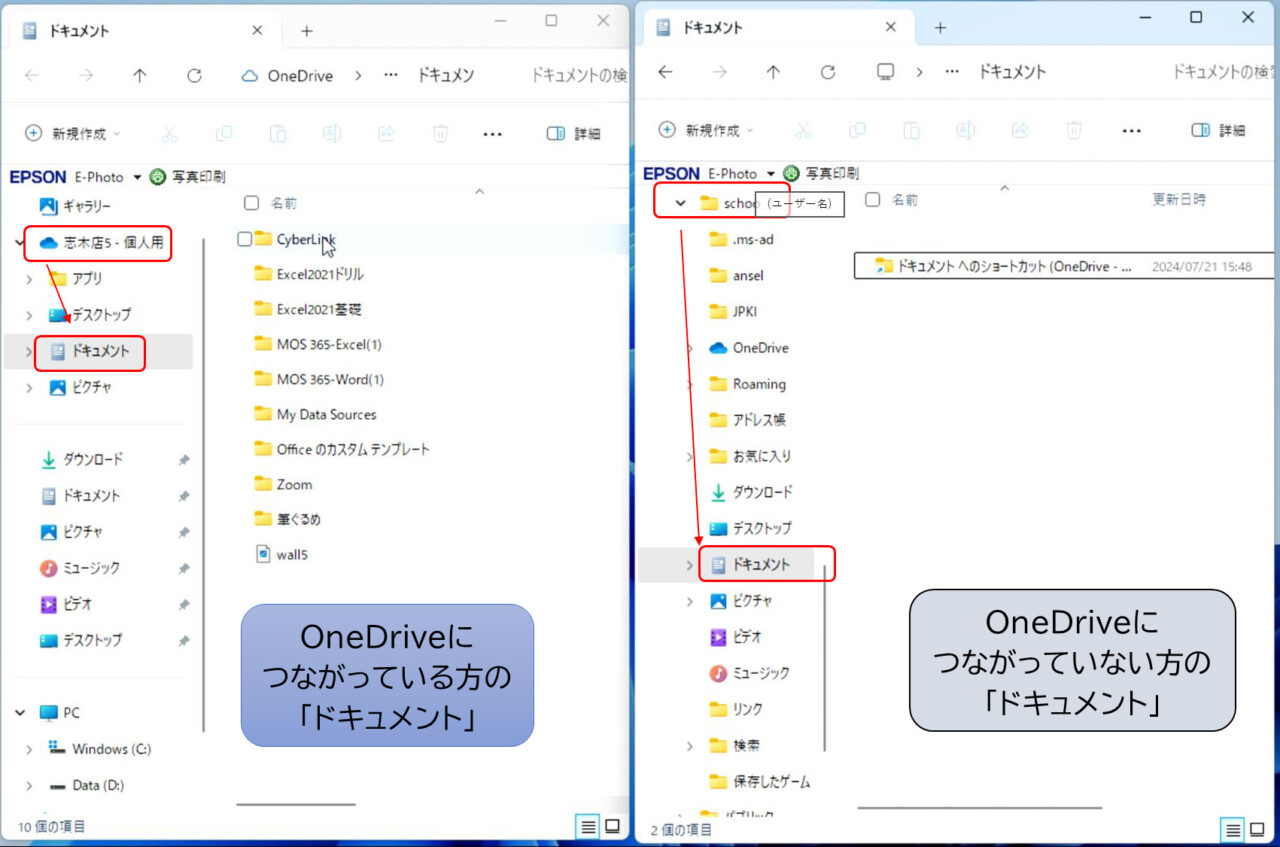Image resolution: width=1280 pixels, height=847 pixels.
Task: Expand the Data (D:) drive chevron
Action: click(29, 785)
